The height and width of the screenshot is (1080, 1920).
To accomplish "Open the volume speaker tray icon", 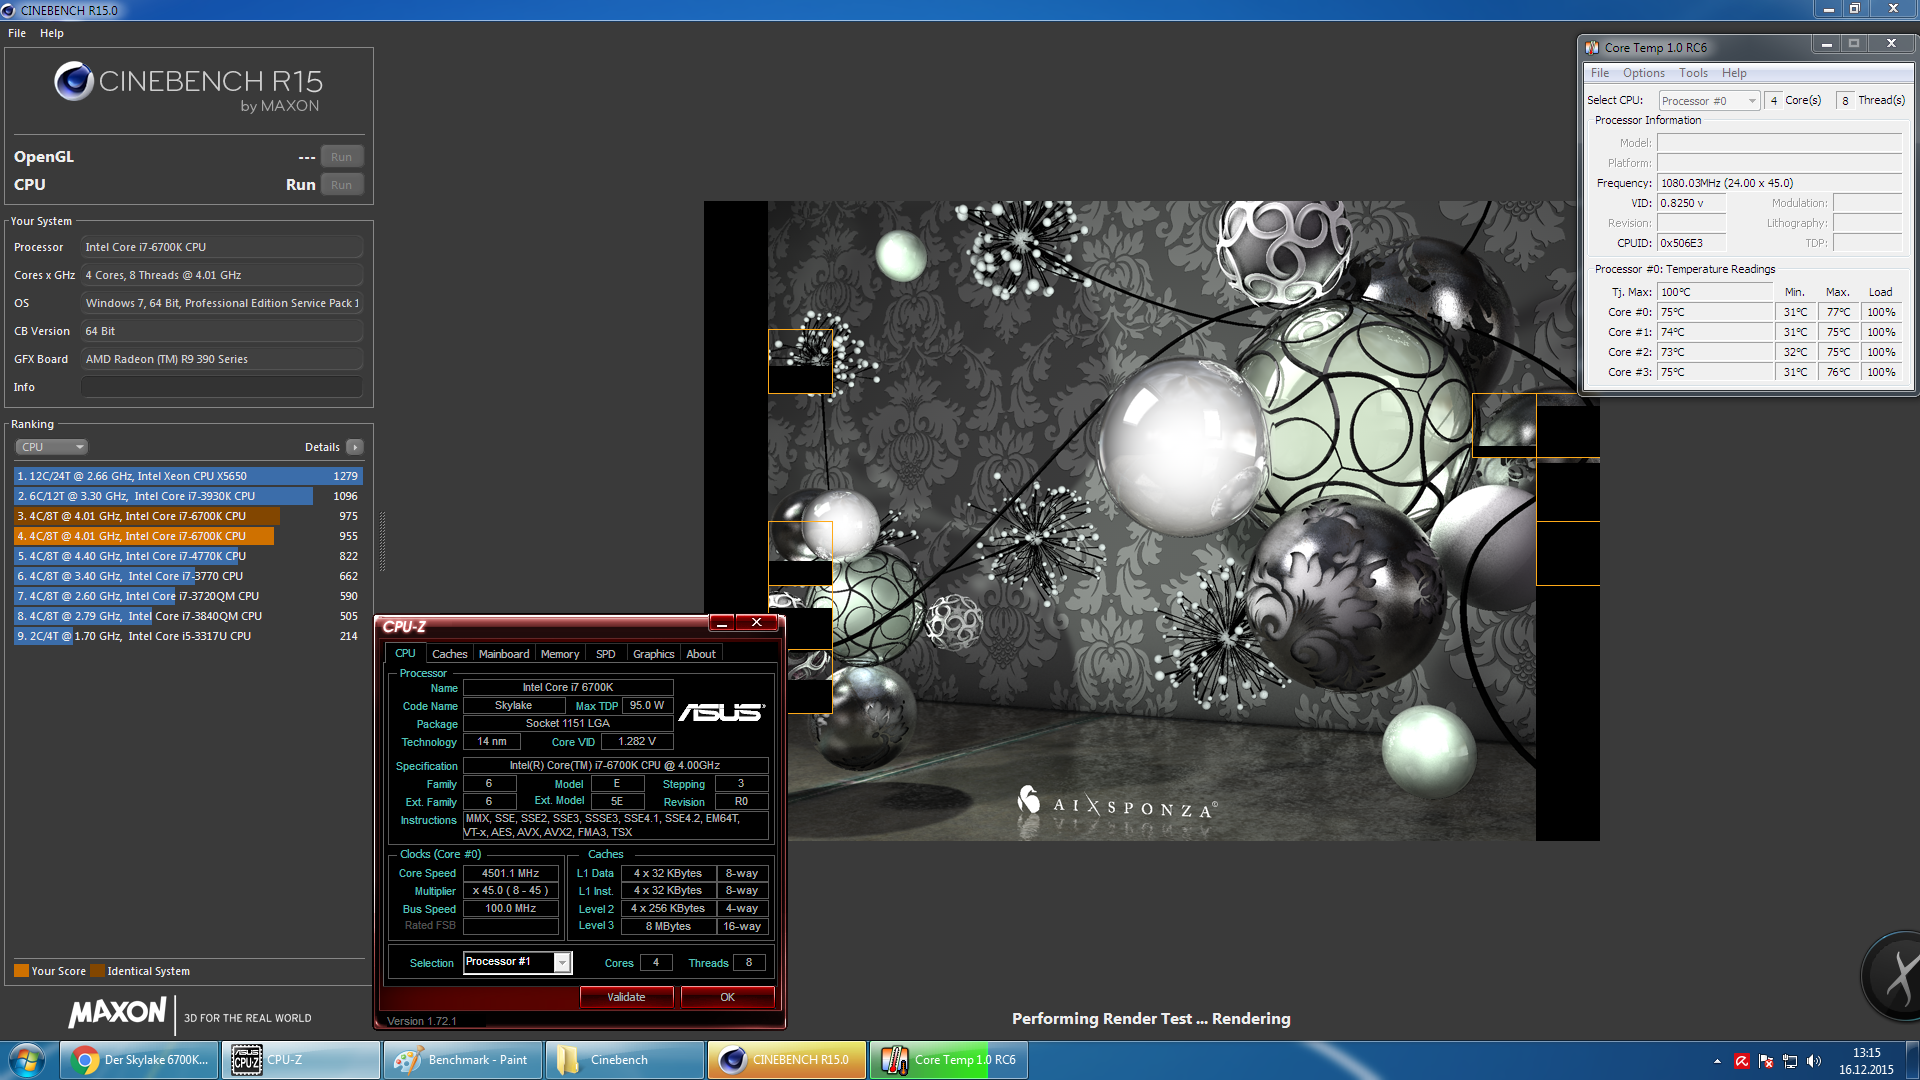I will coord(1814,1061).
